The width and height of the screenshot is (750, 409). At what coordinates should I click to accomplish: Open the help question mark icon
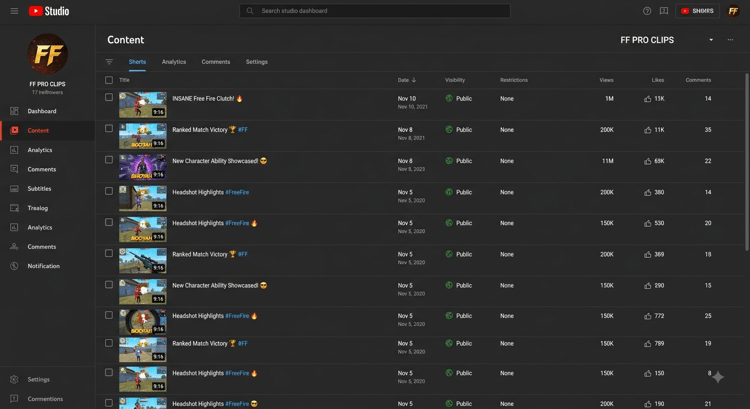[x=647, y=11]
